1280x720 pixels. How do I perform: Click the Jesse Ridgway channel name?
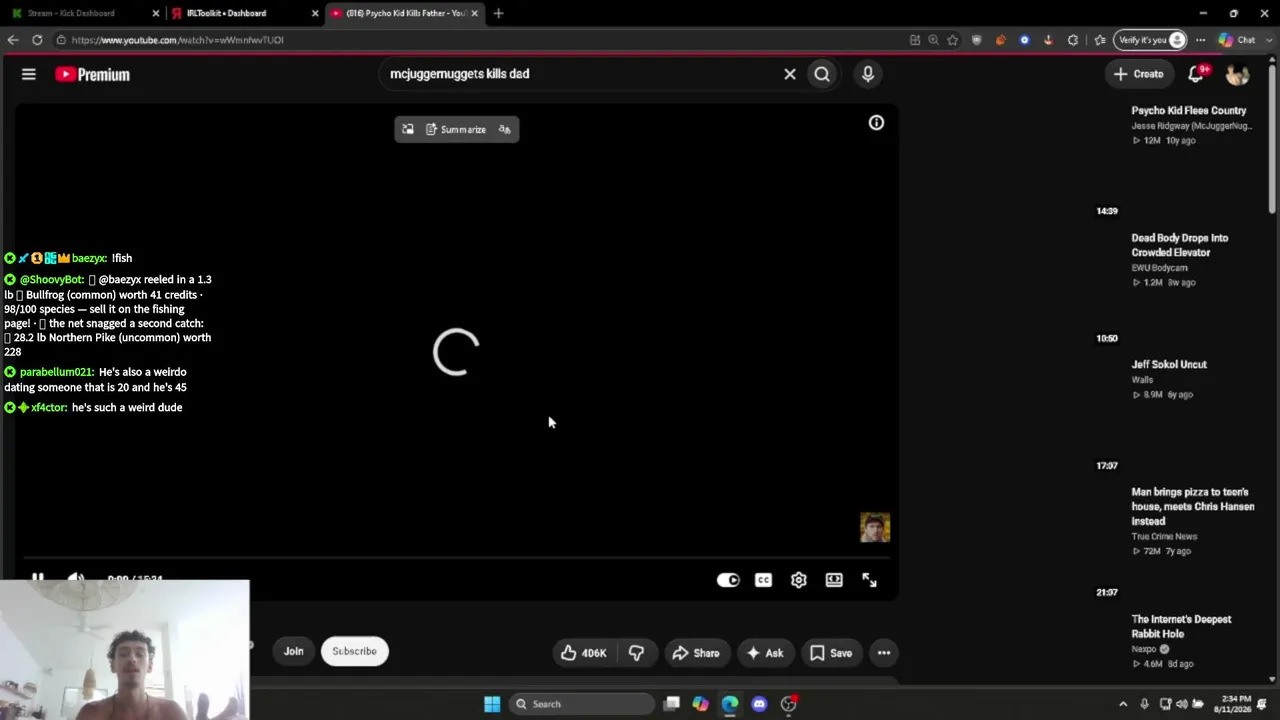pyautogui.click(x=1191, y=126)
